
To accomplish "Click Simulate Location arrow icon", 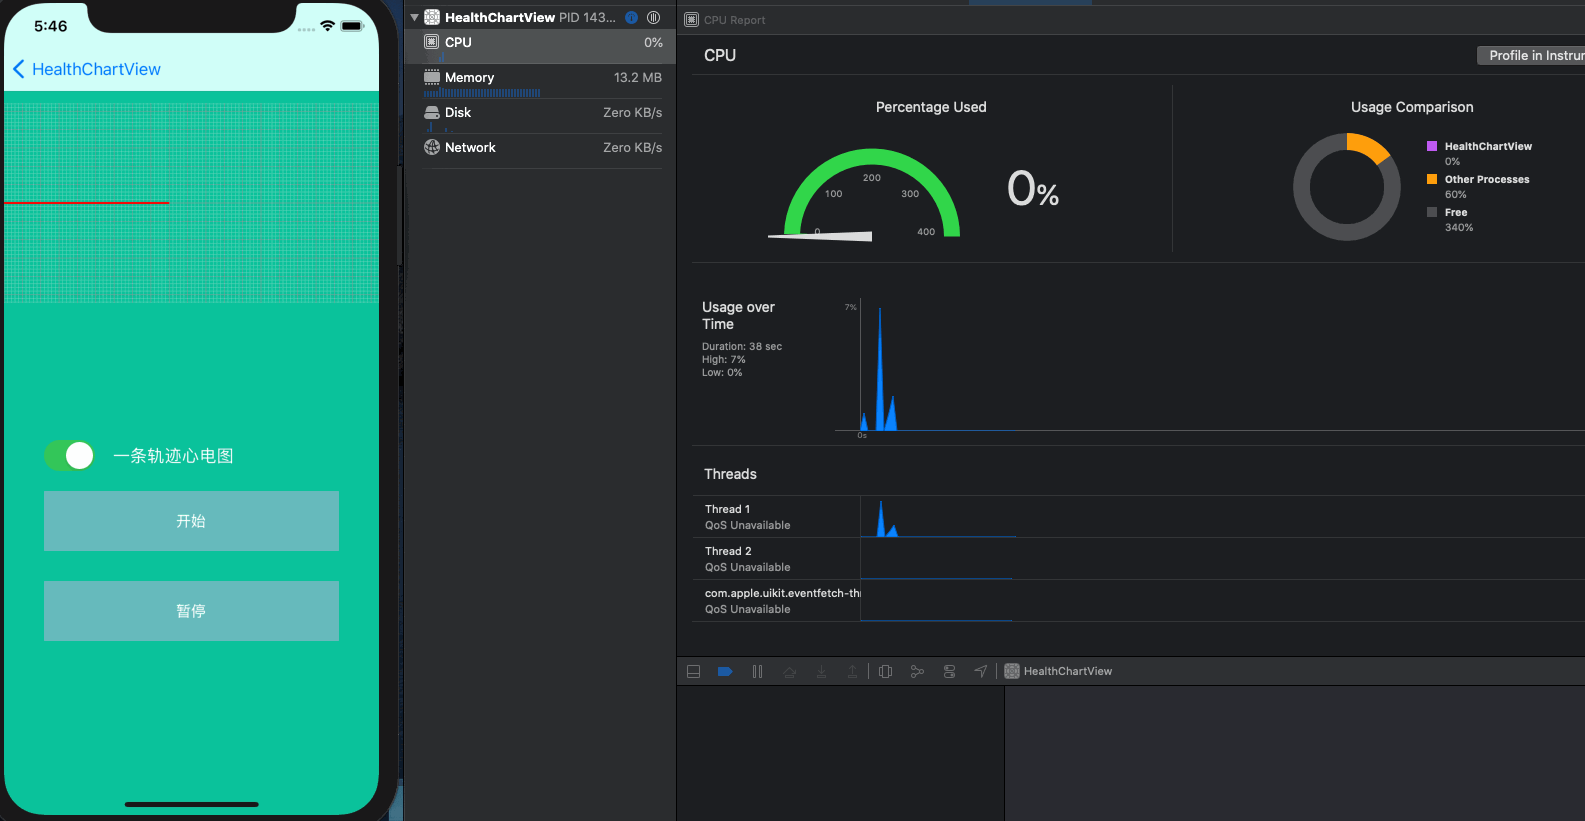I will [x=981, y=672].
